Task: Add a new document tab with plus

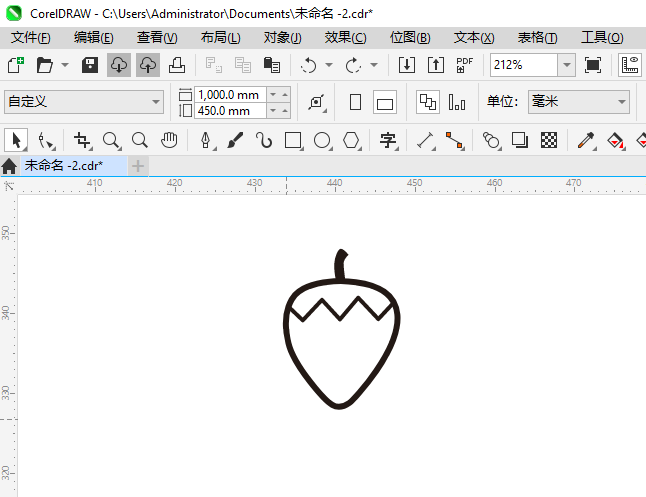Action: click(138, 166)
